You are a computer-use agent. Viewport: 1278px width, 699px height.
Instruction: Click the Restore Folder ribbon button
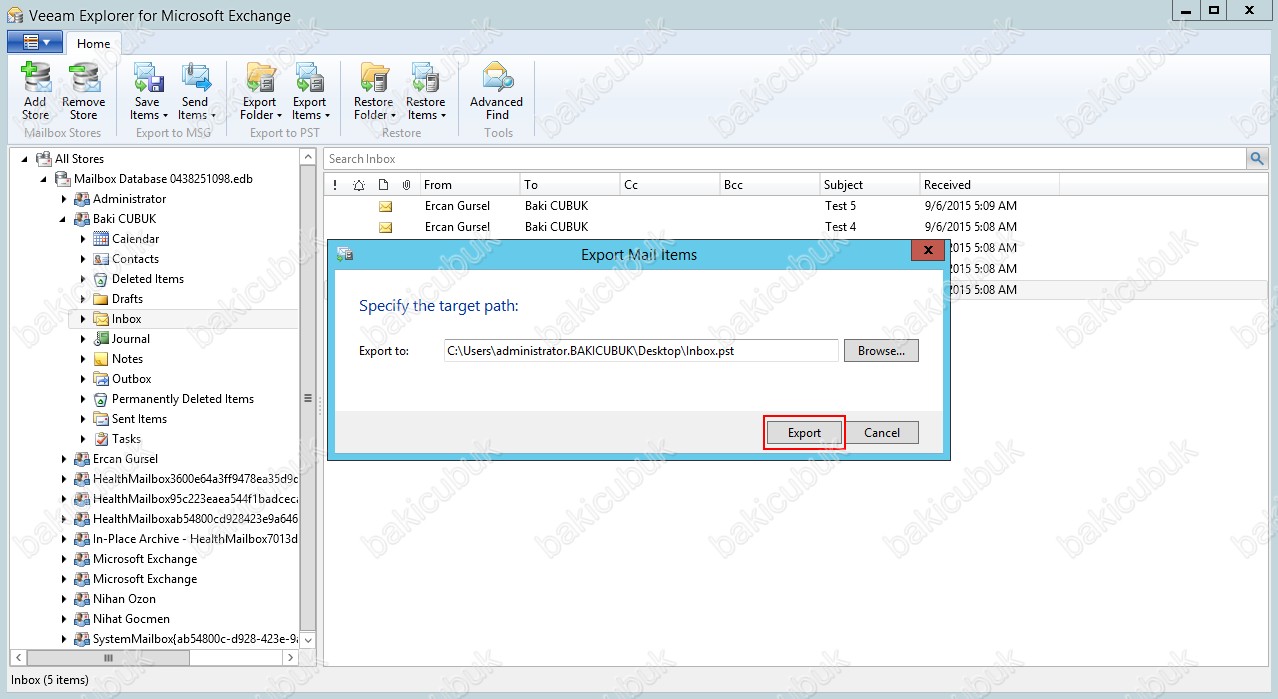coord(374,92)
